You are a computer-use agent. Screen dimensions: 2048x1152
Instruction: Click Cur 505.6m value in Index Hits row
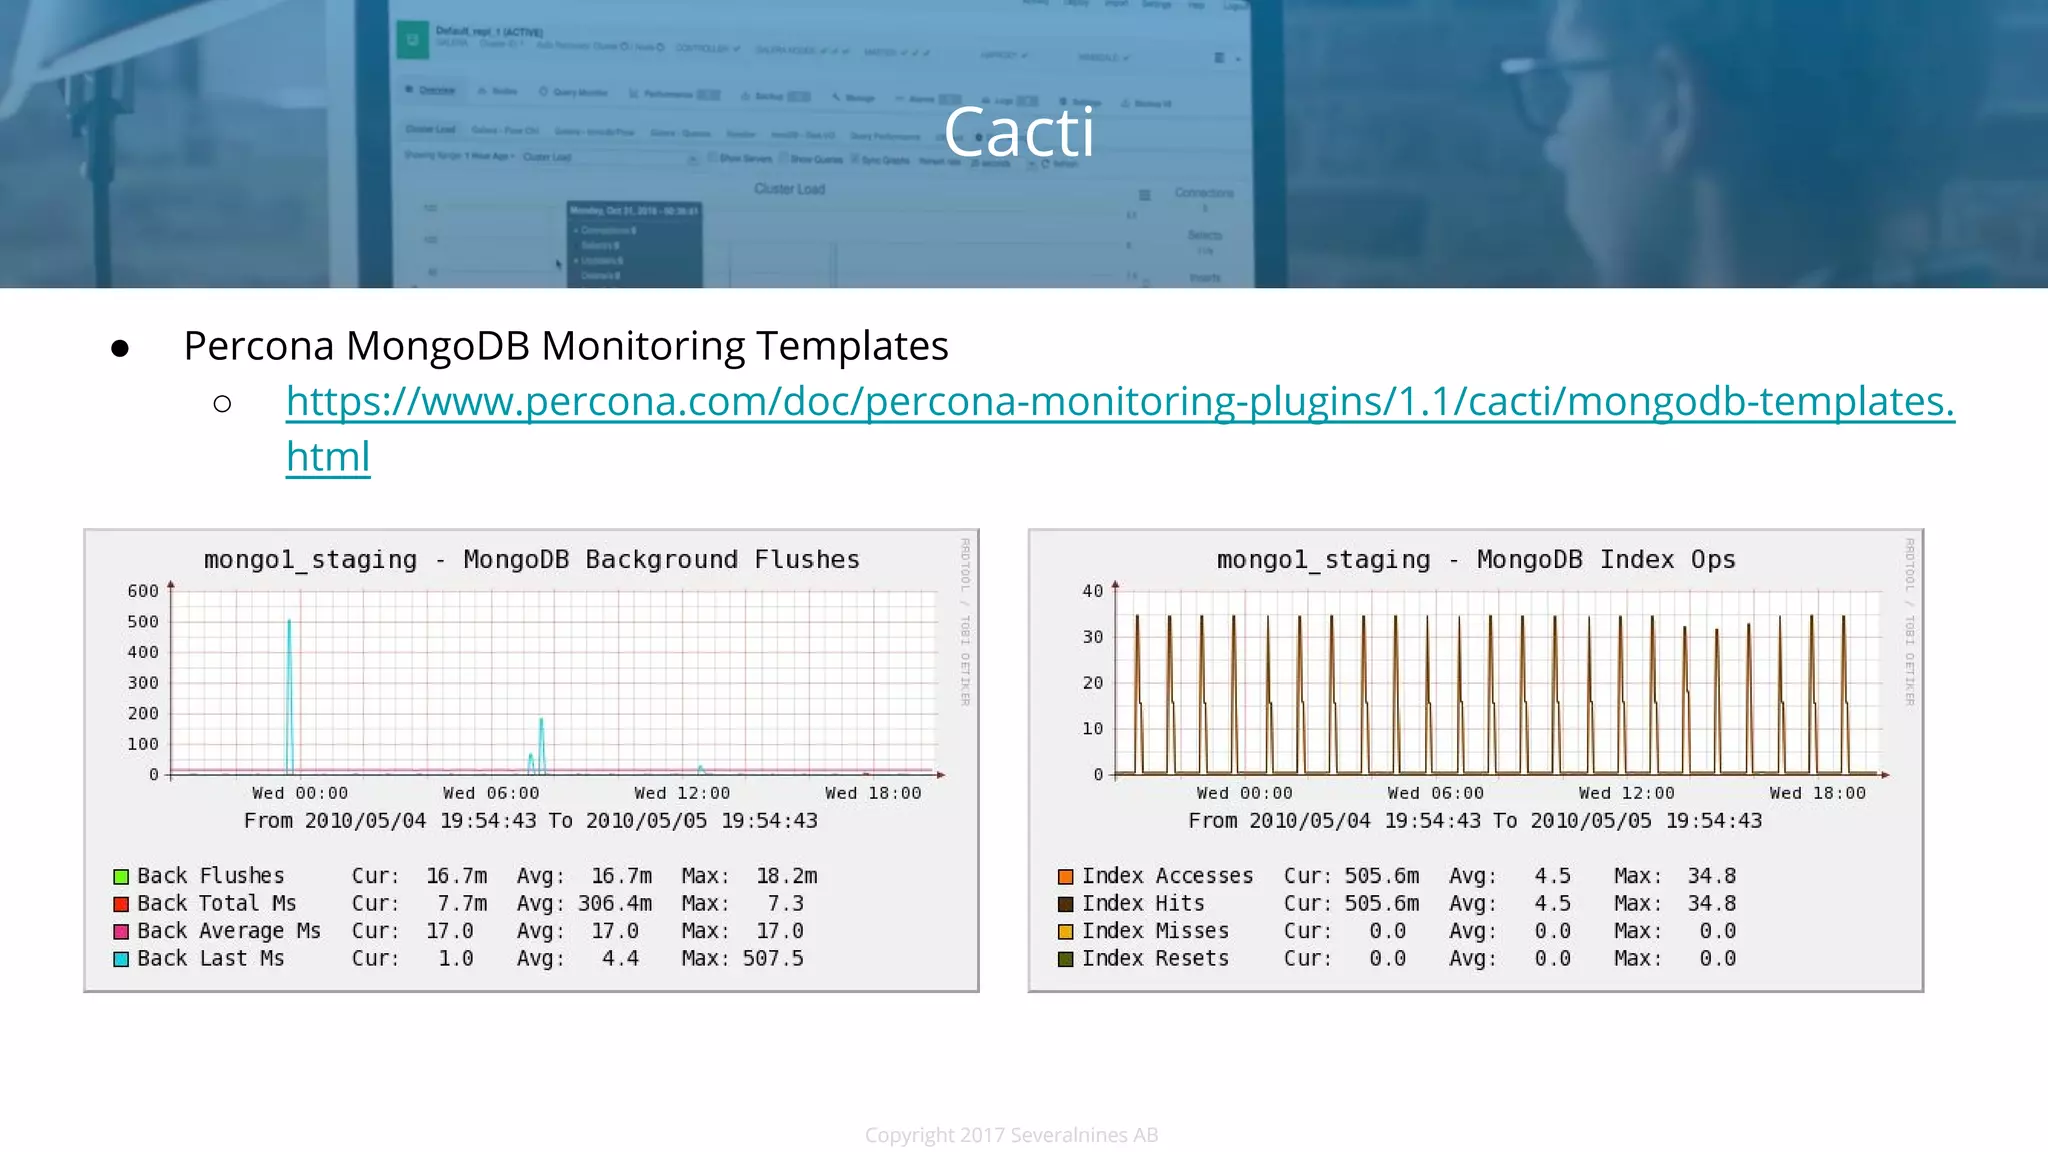tap(1382, 904)
